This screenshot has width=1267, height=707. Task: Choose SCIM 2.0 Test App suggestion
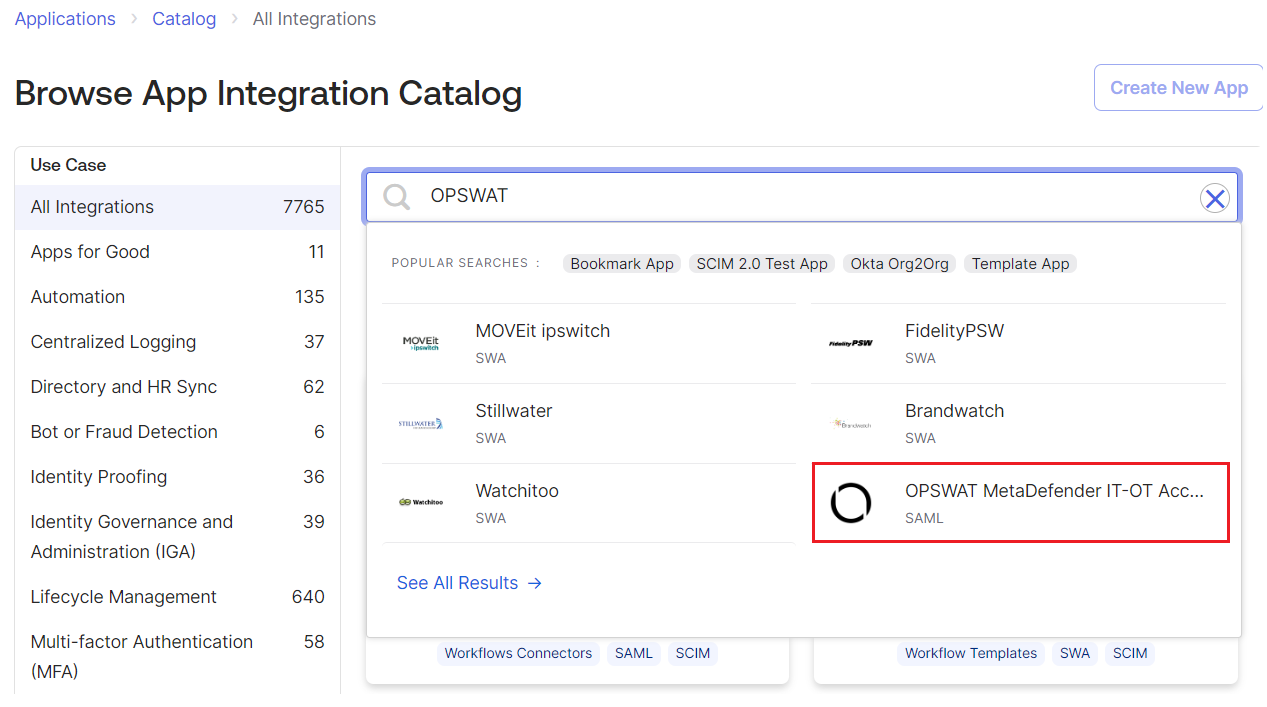pos(762,264)
